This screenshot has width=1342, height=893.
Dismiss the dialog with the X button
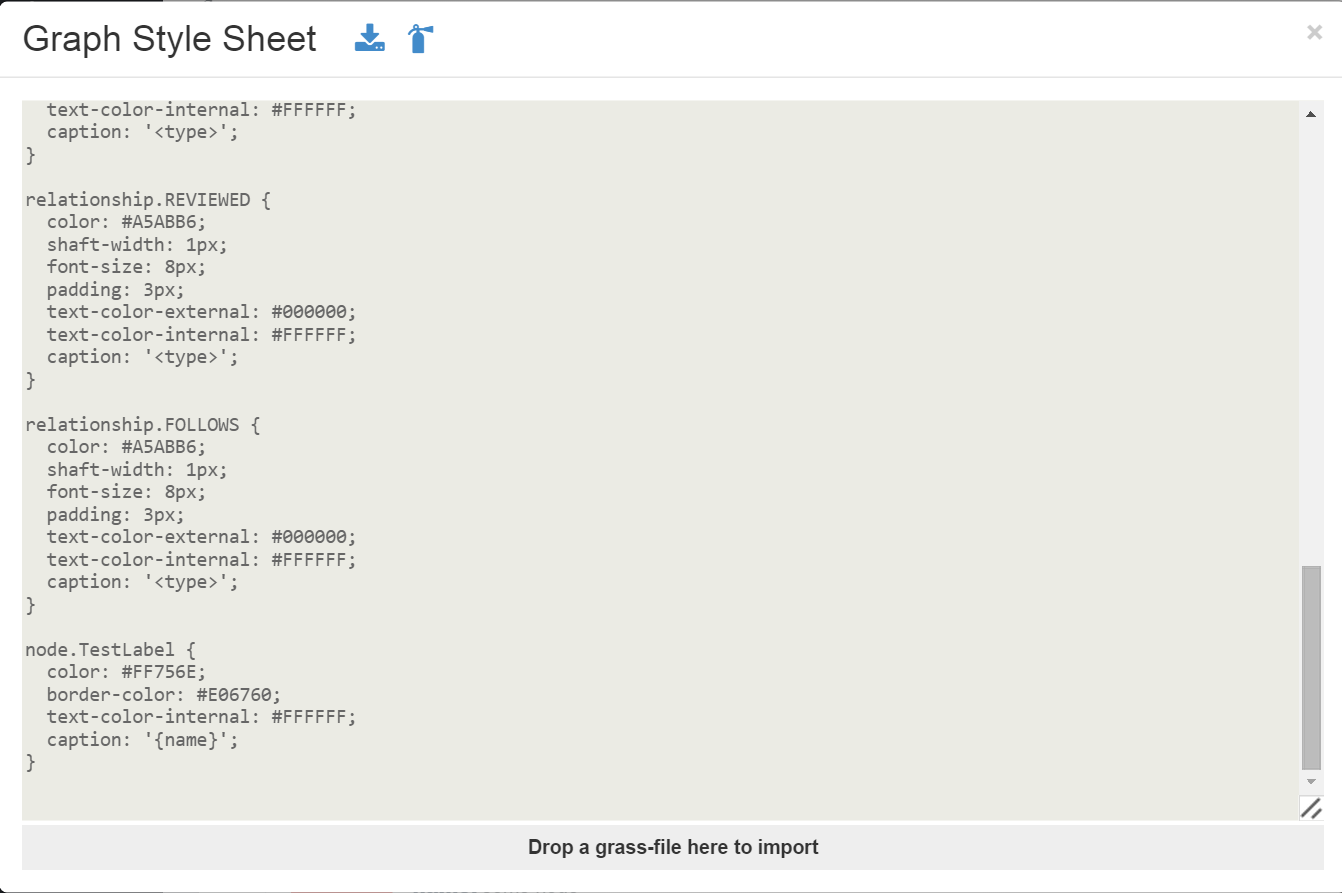[x=1313, y=32]
